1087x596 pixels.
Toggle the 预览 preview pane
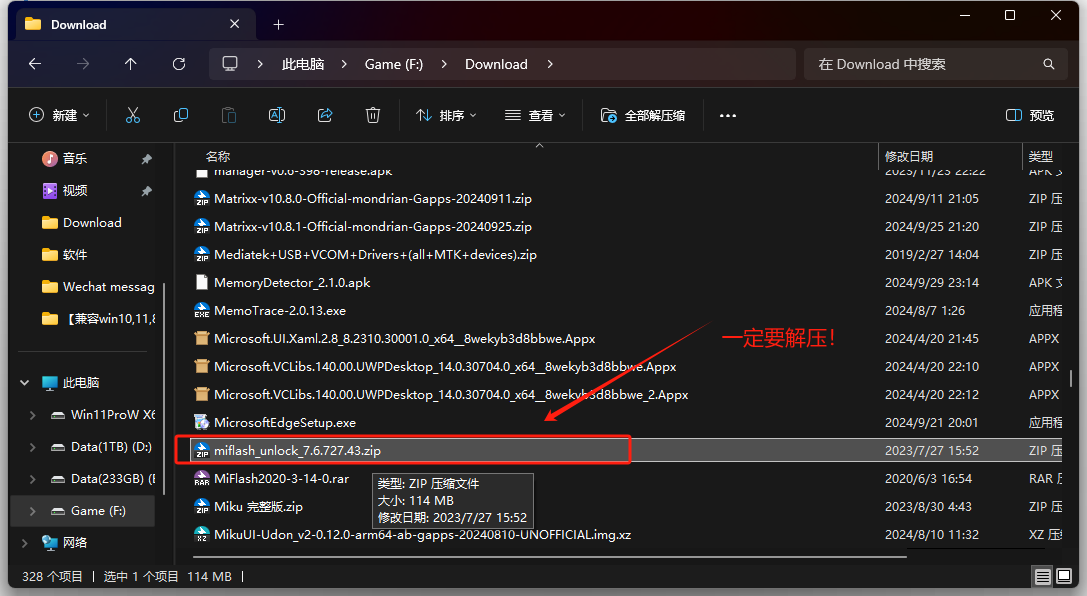point(1030,115)
